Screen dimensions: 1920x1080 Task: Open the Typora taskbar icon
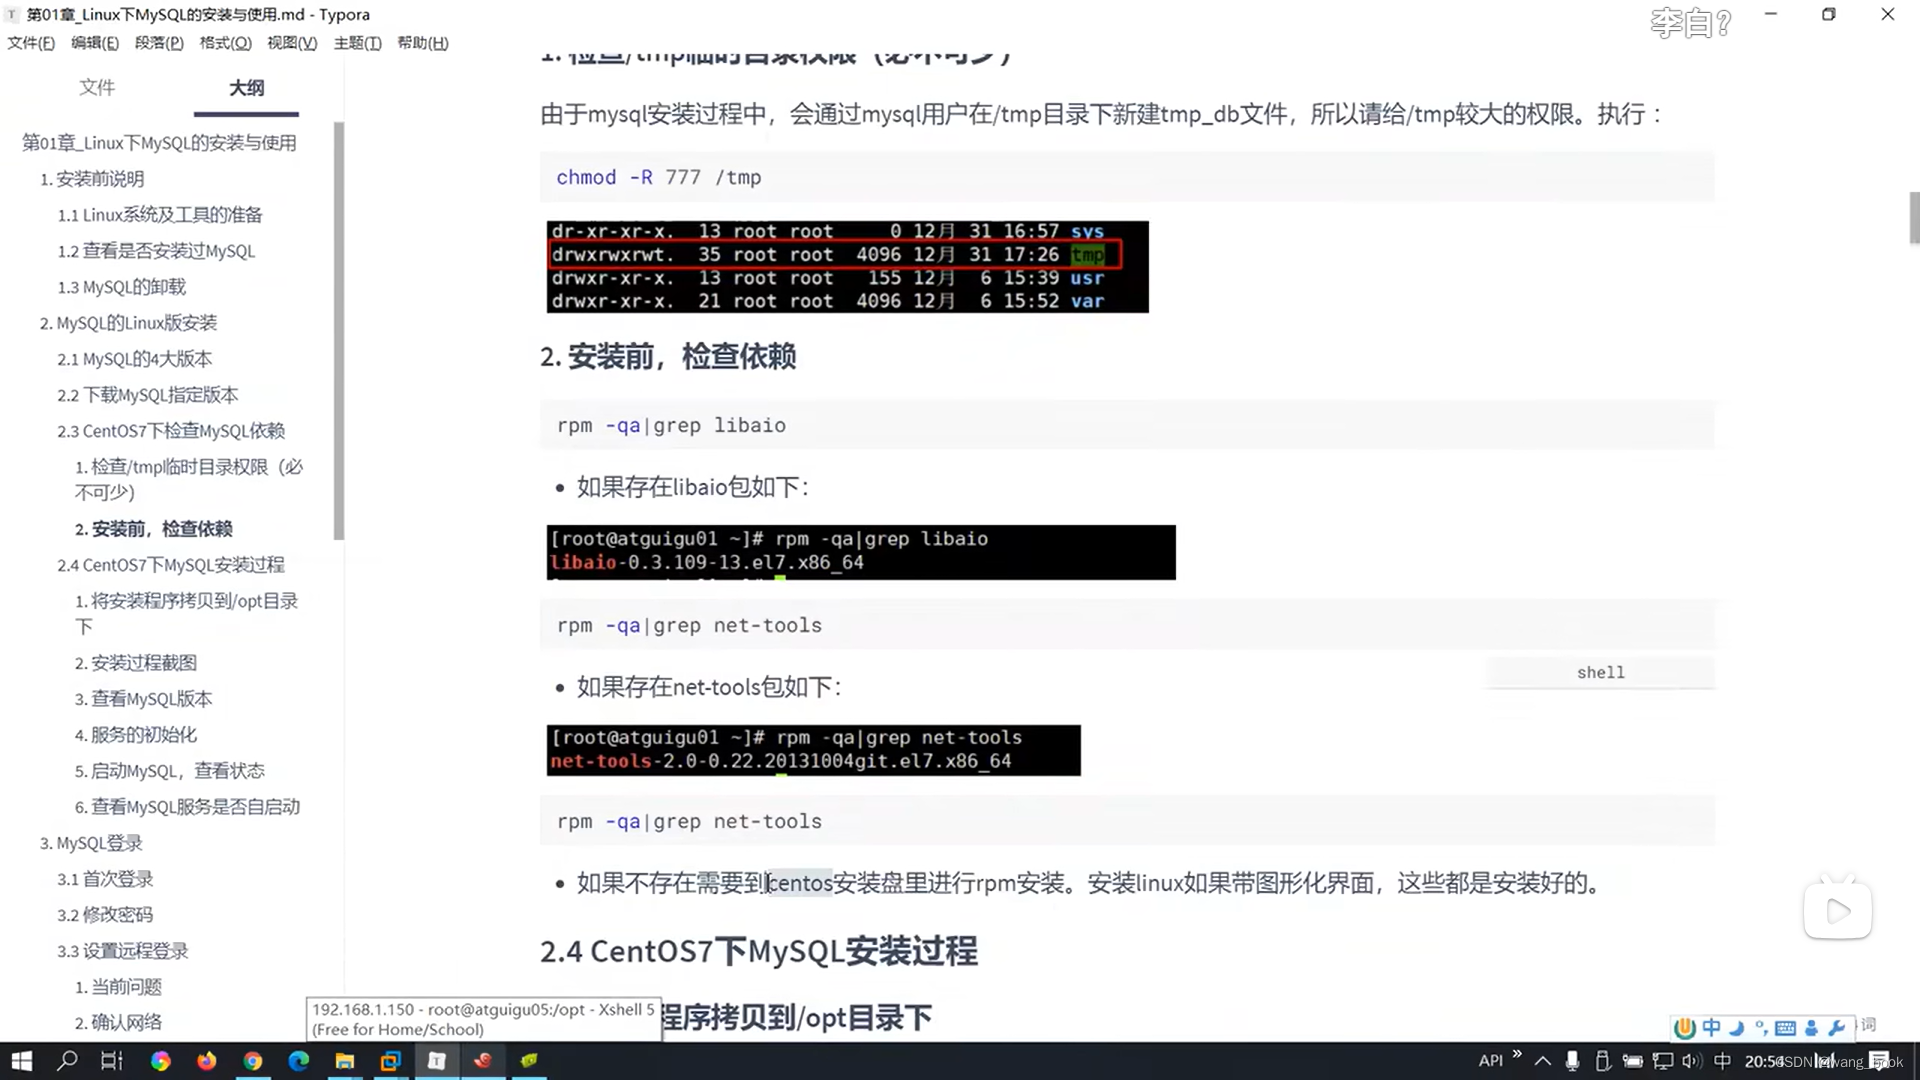point(437,1061)
